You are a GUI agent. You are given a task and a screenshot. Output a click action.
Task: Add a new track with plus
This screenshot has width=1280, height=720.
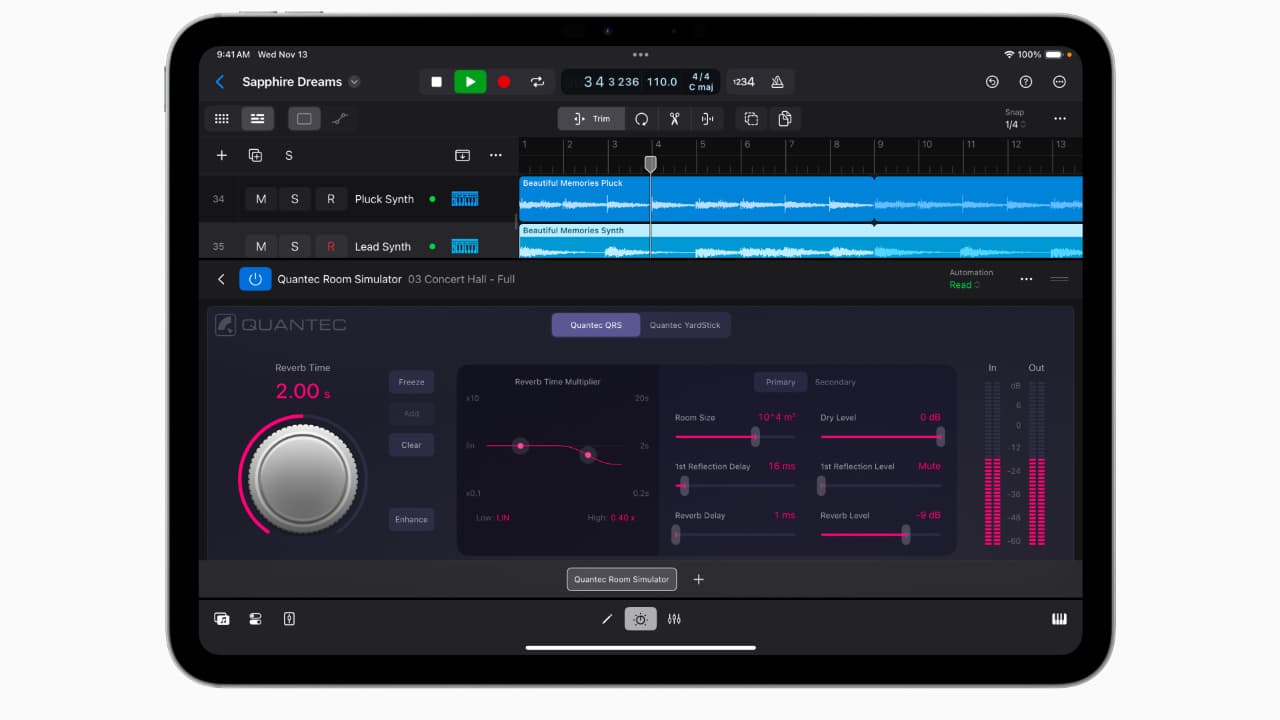222,155
